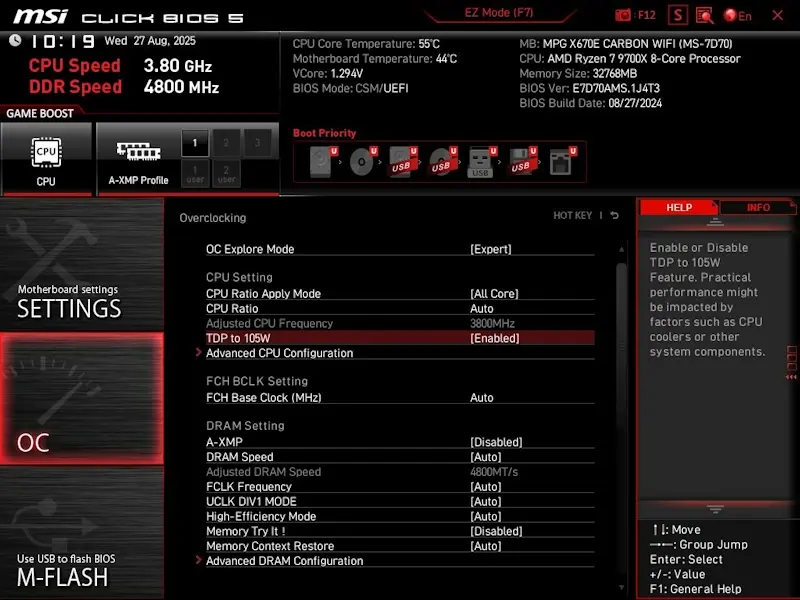This screenshot has height=600, width=800.
Task: Open M-FLASH to flash BIOS from USB
Action: [82, 534]
